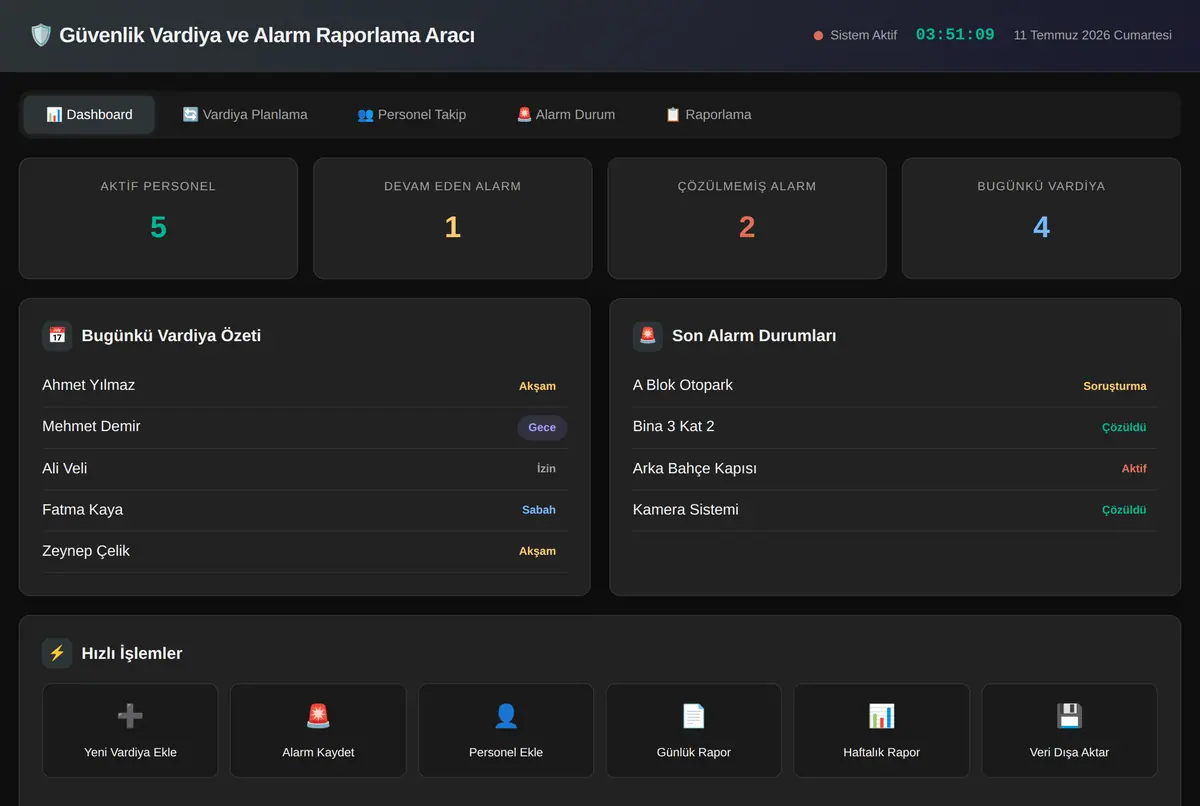Generate the Günlük Rapor
Image resolution: width=1200 pixels, height=806 pixels.
click(694, 730)
